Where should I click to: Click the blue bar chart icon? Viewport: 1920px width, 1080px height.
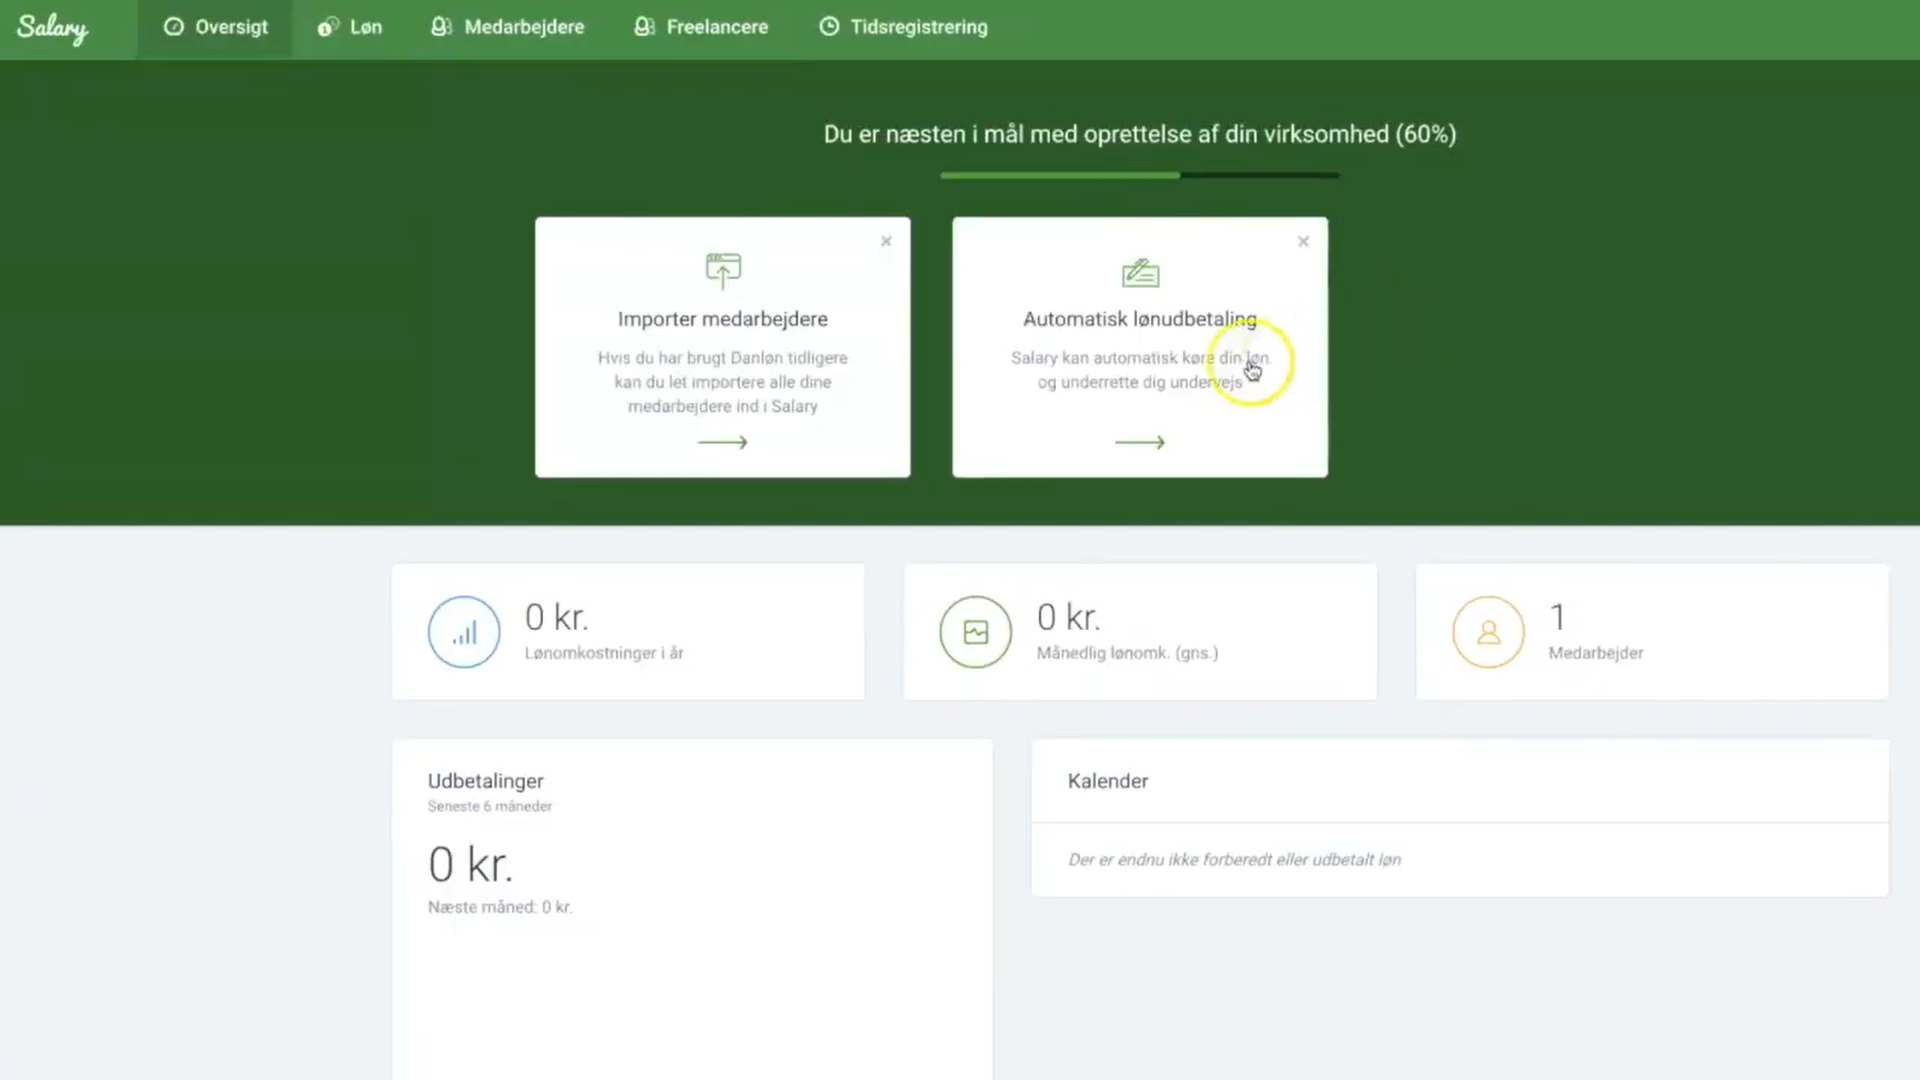[x=464, y=632]
